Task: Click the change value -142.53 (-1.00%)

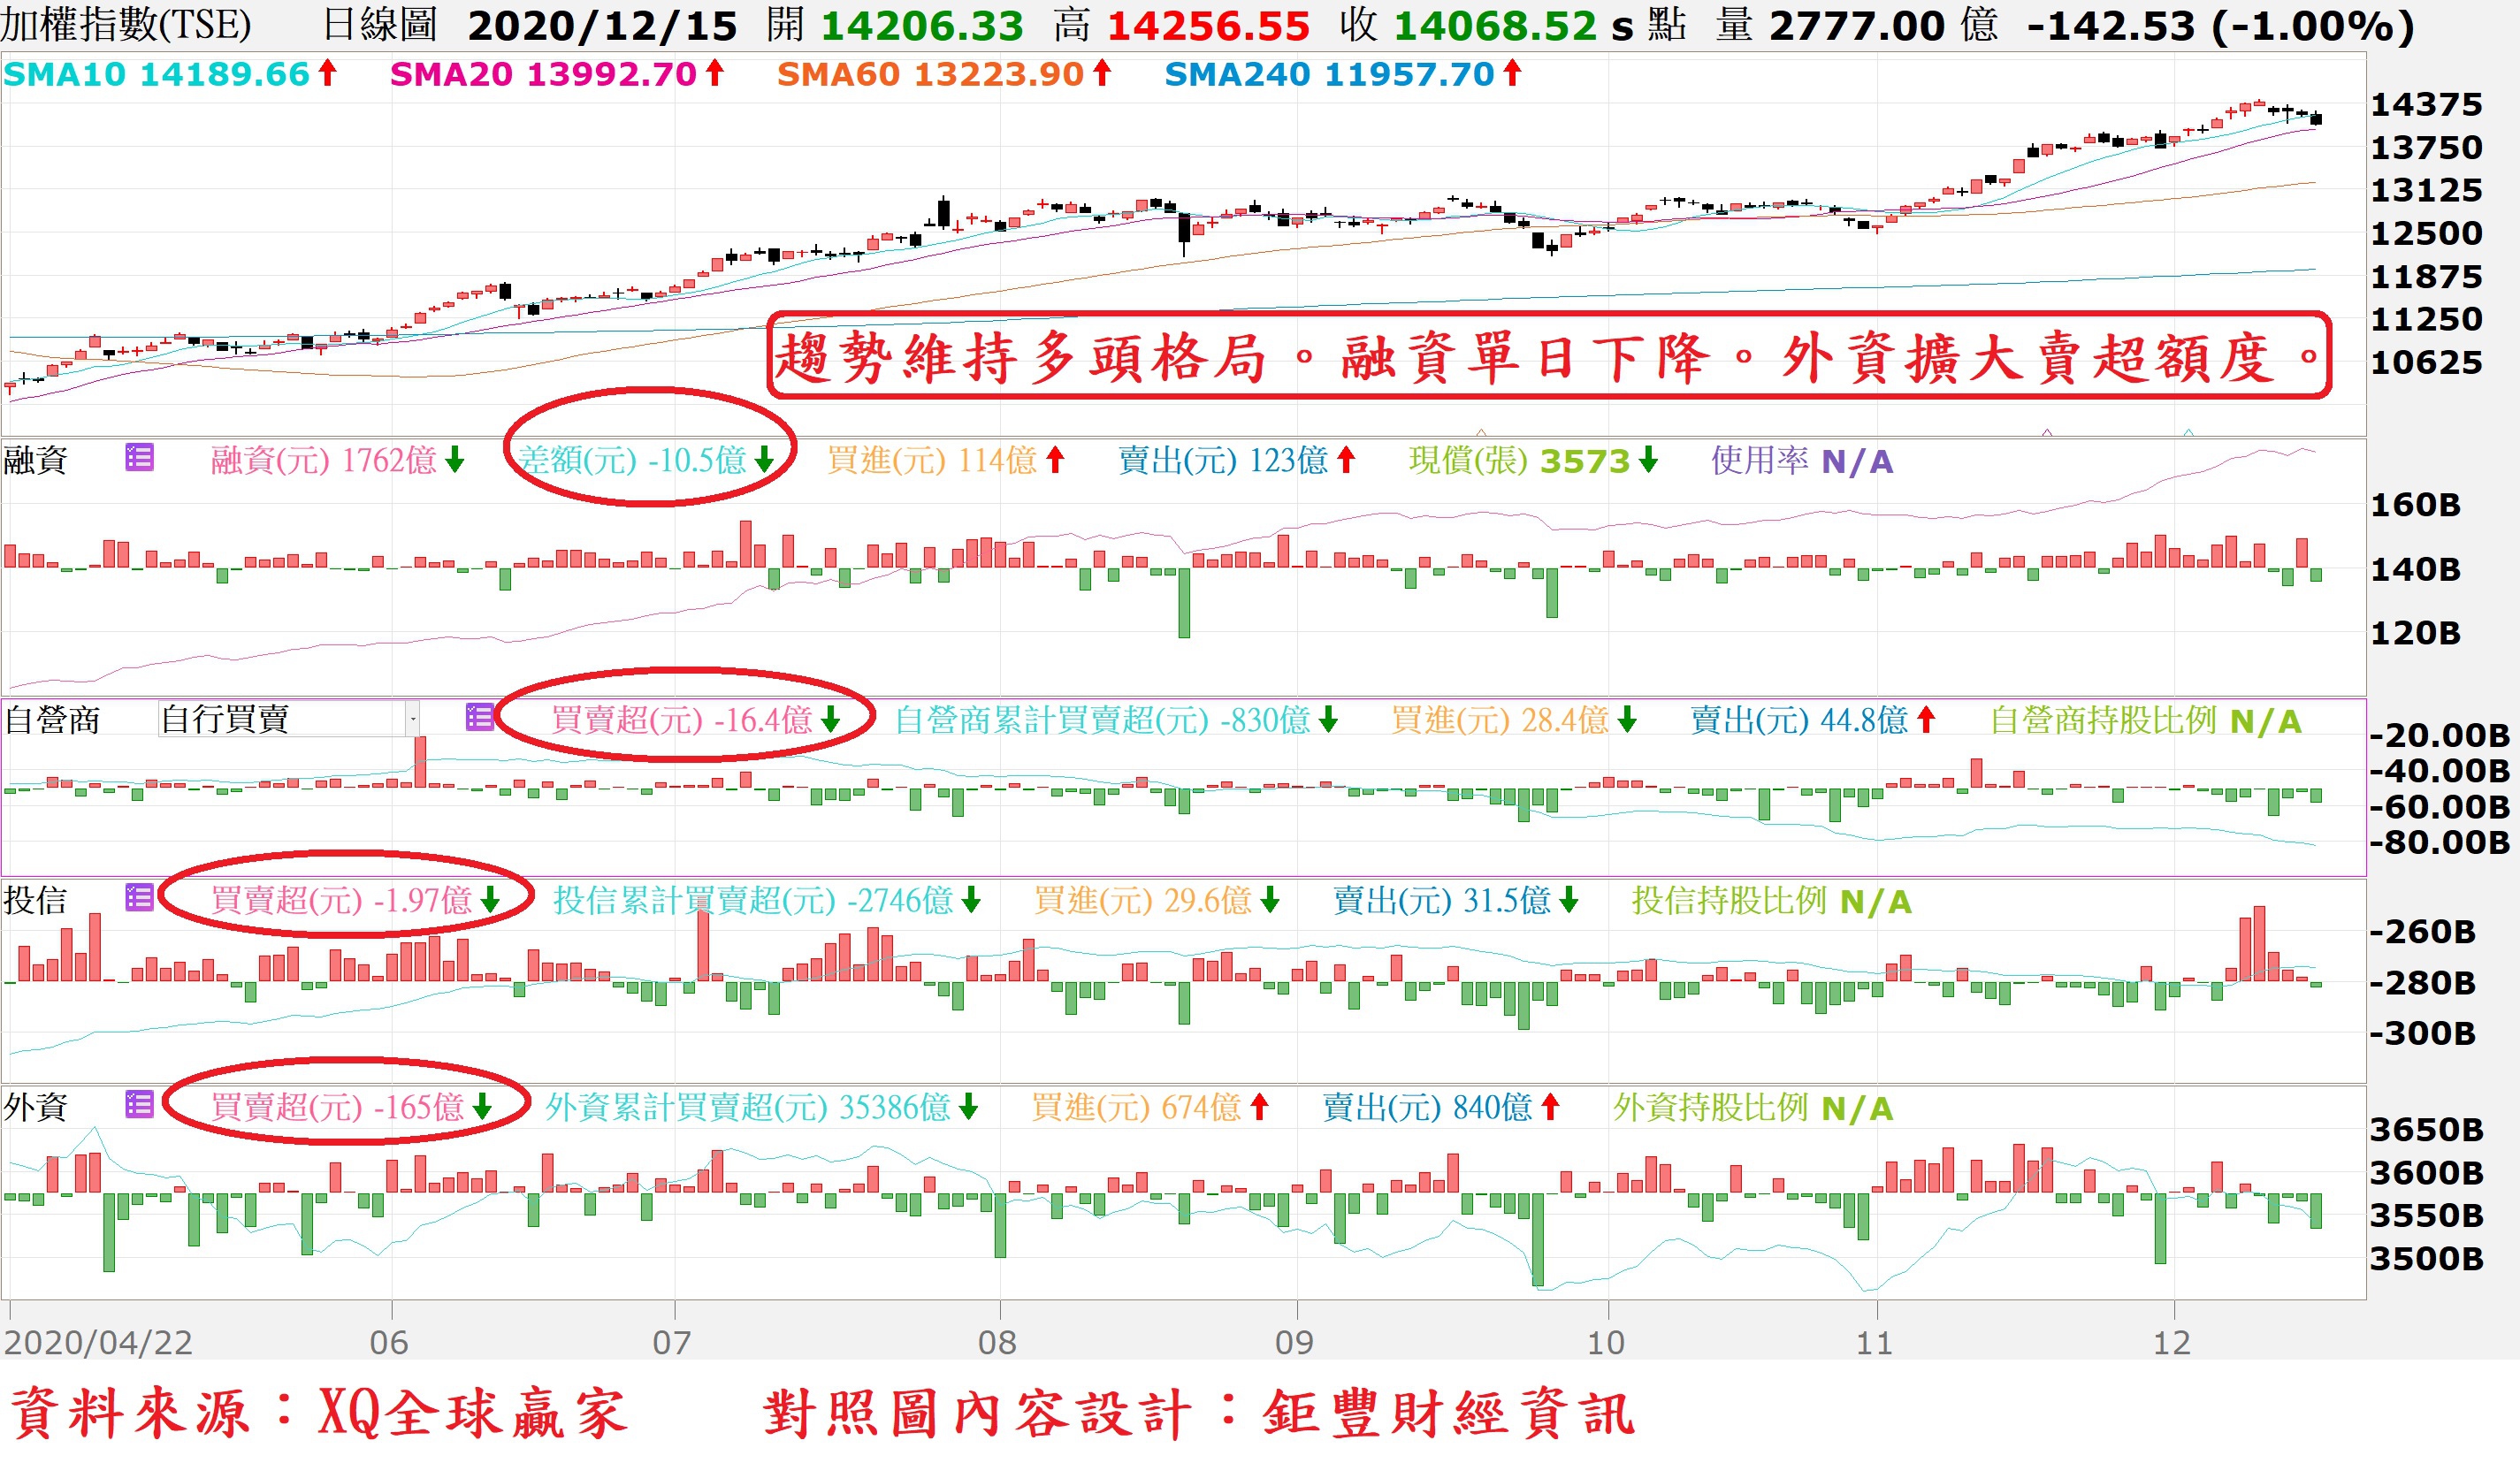Action: (2220, 27)
